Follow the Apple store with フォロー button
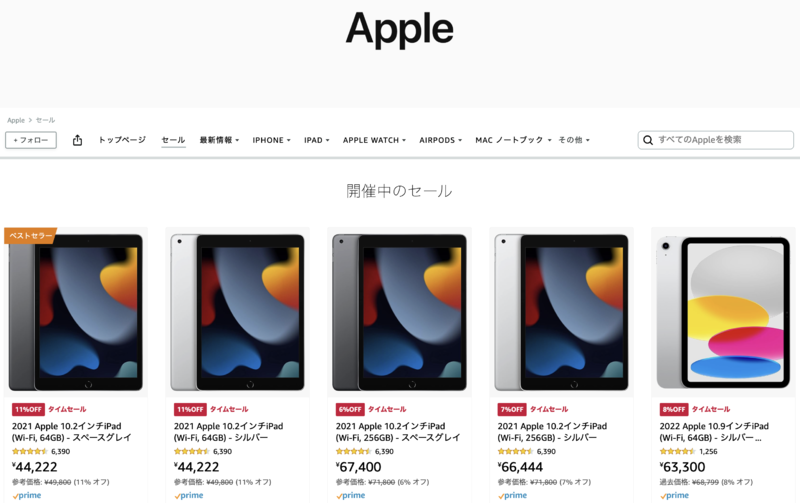Screen dimensions: 800x503 tap(31, 140)
